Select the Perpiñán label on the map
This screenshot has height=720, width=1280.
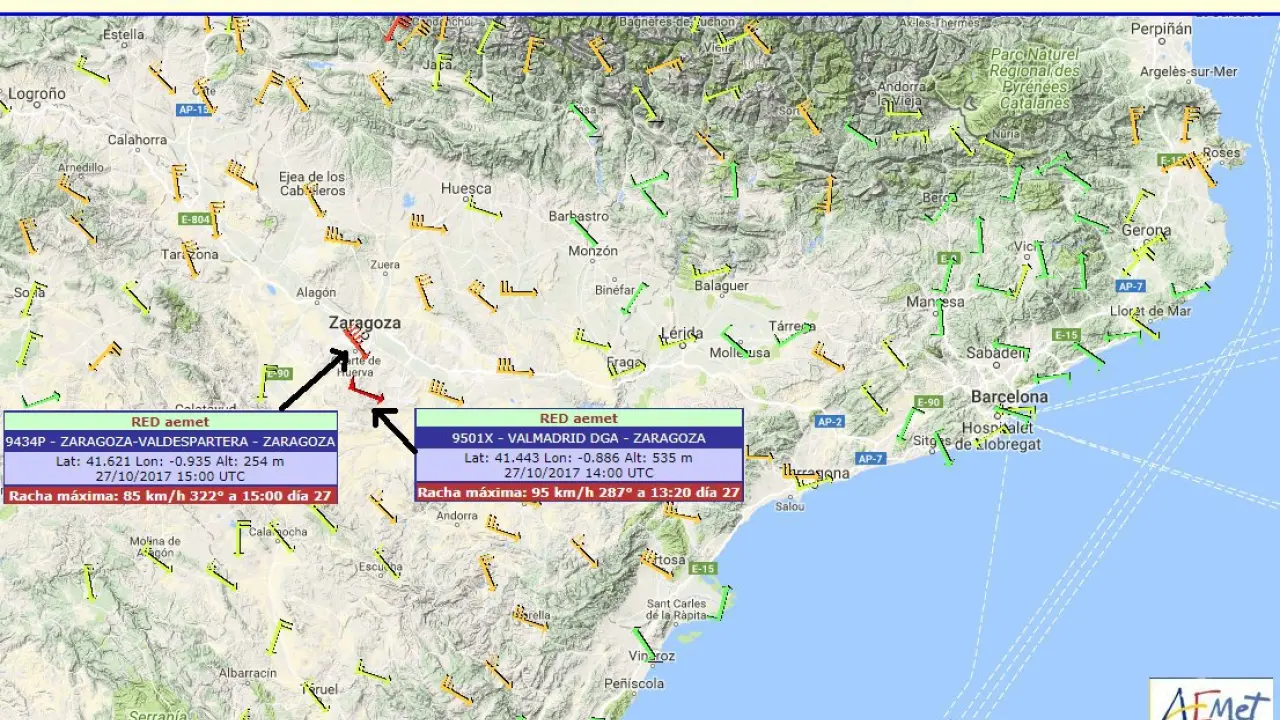tap(1161, 29)
